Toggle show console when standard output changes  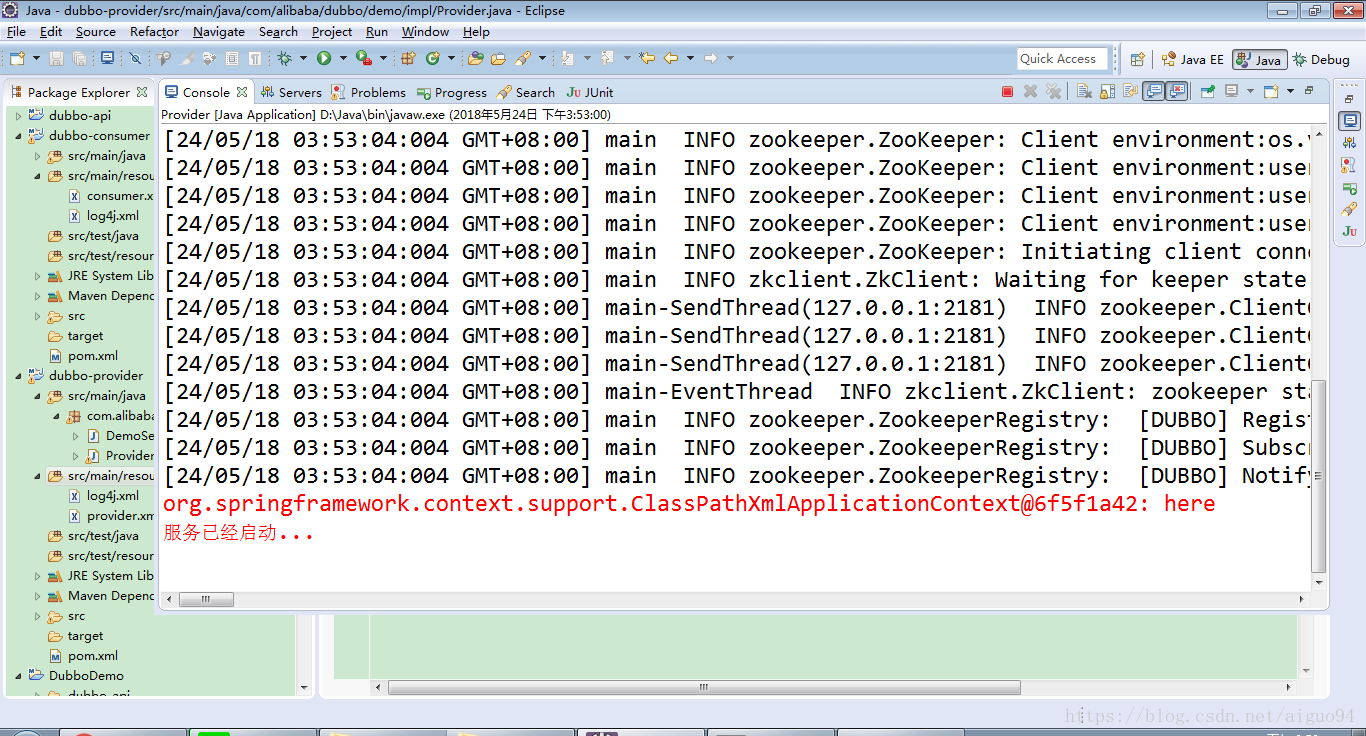(1154, 92)
